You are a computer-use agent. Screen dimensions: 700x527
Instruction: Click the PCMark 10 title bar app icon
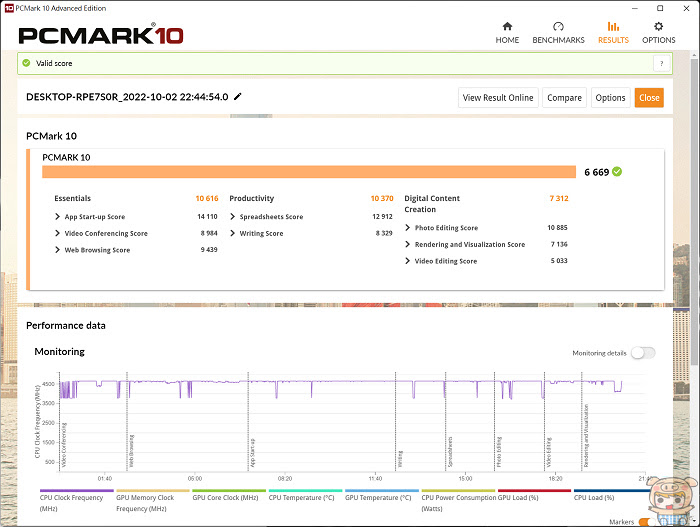tap(8, 8)
